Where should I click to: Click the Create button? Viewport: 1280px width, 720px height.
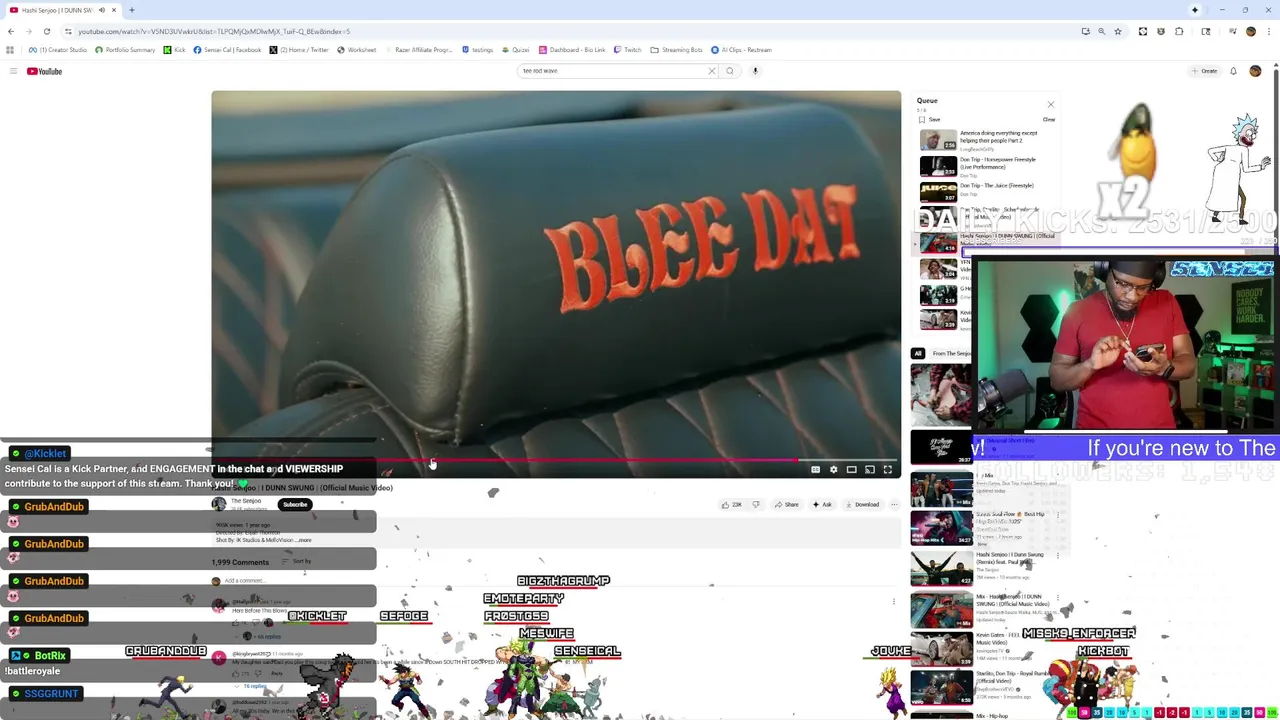coord(1204,71)
